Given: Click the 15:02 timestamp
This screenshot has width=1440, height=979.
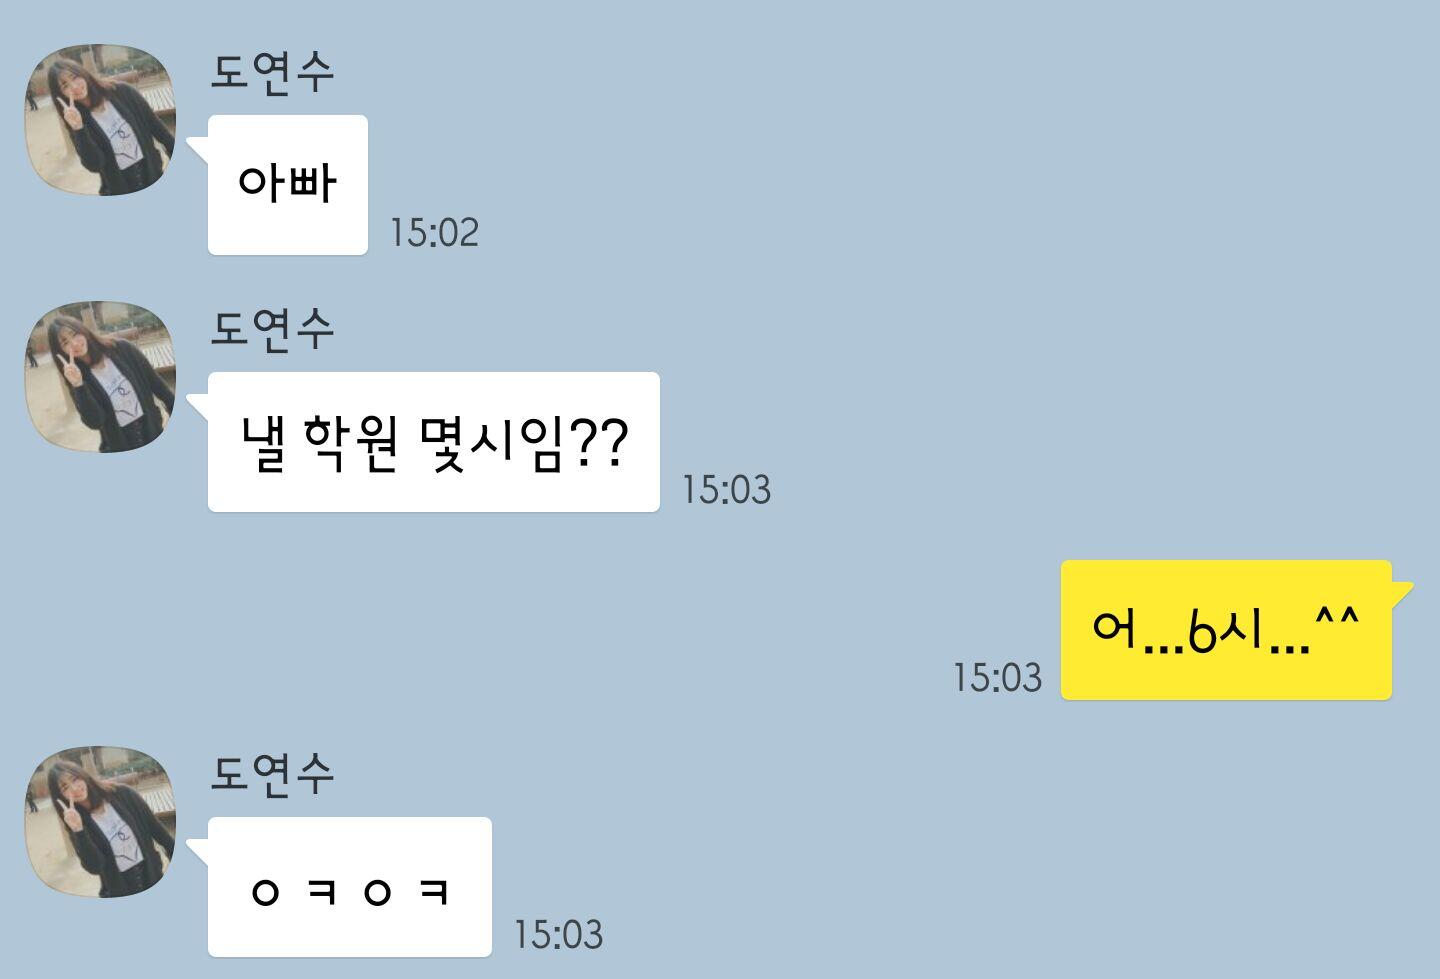Looking at the screenshot, I should point(434,232).
